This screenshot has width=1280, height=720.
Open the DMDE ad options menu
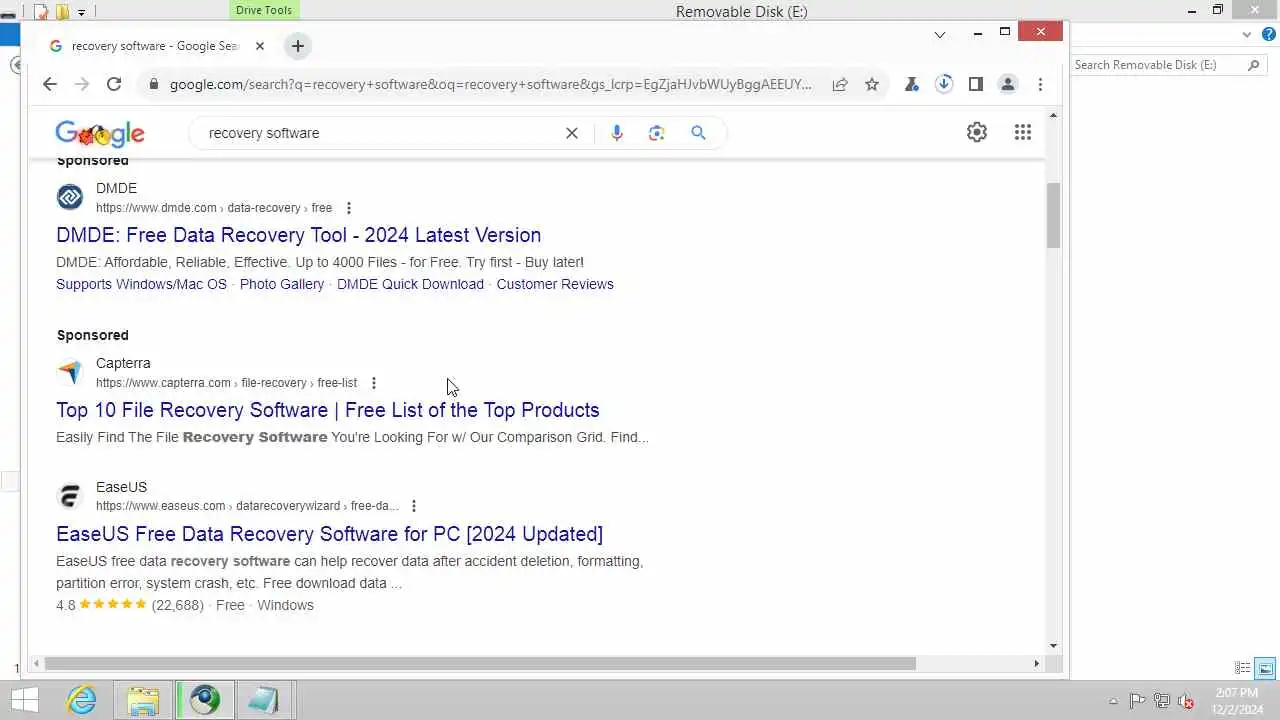click(x=349, y=208)
